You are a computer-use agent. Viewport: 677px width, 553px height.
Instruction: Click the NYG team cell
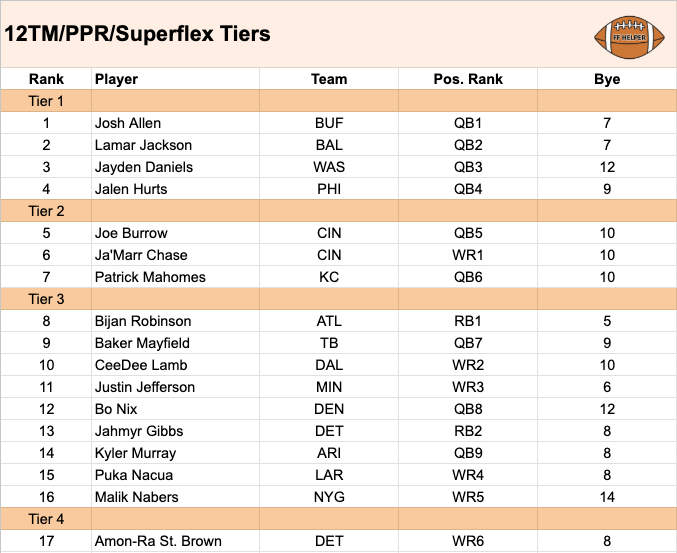point(329,497)
